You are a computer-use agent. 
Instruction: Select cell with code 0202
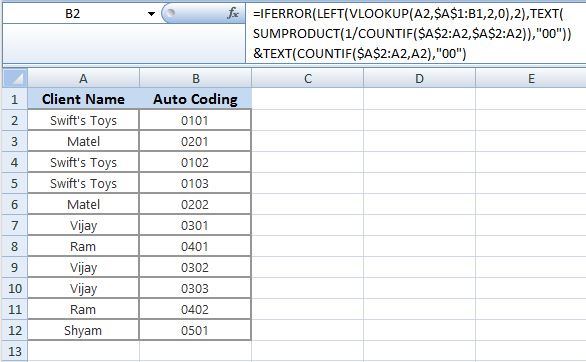195,204
